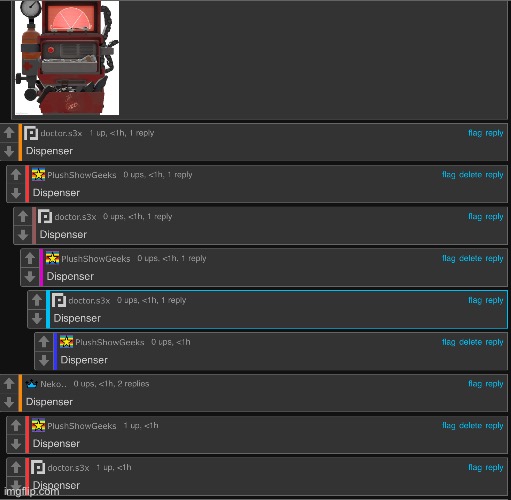Reply to doctor.s3x's brown-barred comment
The height and width of the screenshot is (500, 511).
[494, 217]
